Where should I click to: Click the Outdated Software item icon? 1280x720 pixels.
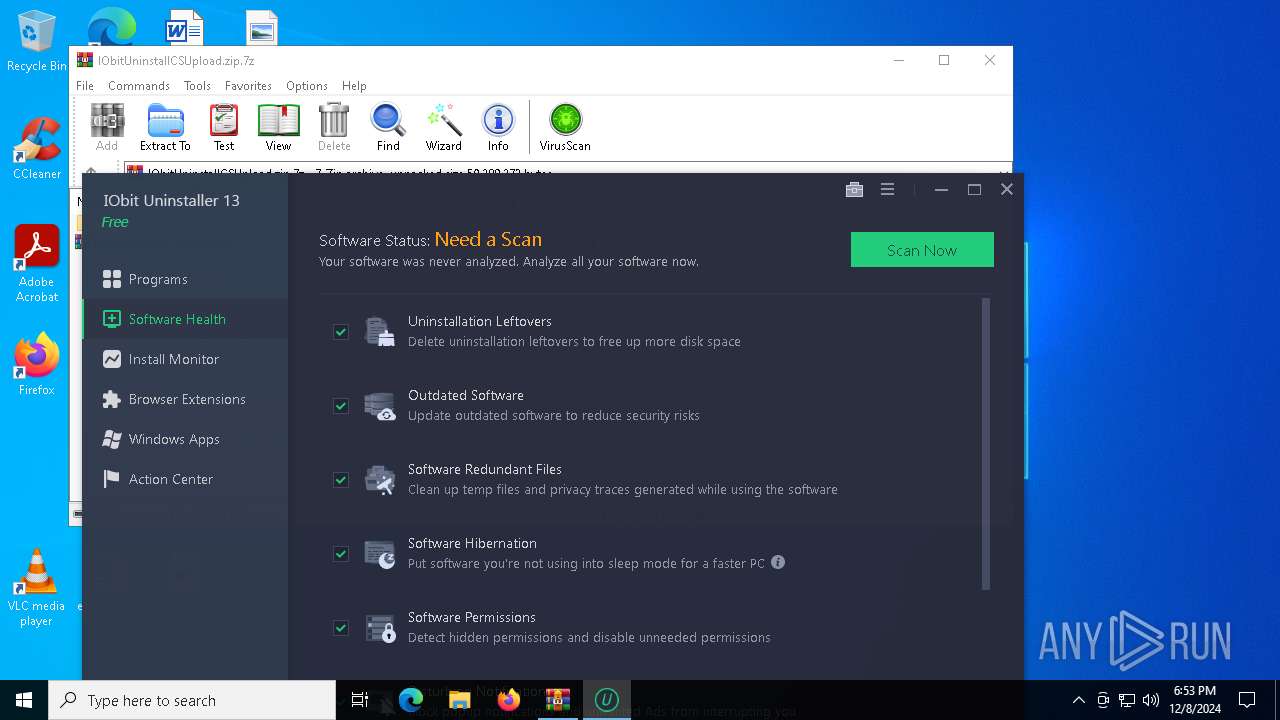click(x=379, y=405)
